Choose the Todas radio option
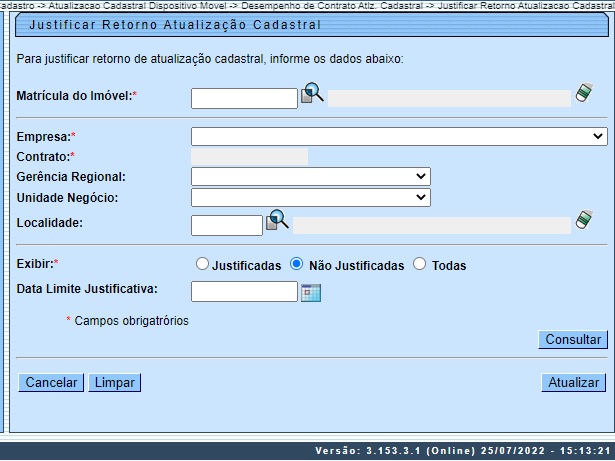The height and width of the screenshot is (461, 615). click(x=420, y=265)
